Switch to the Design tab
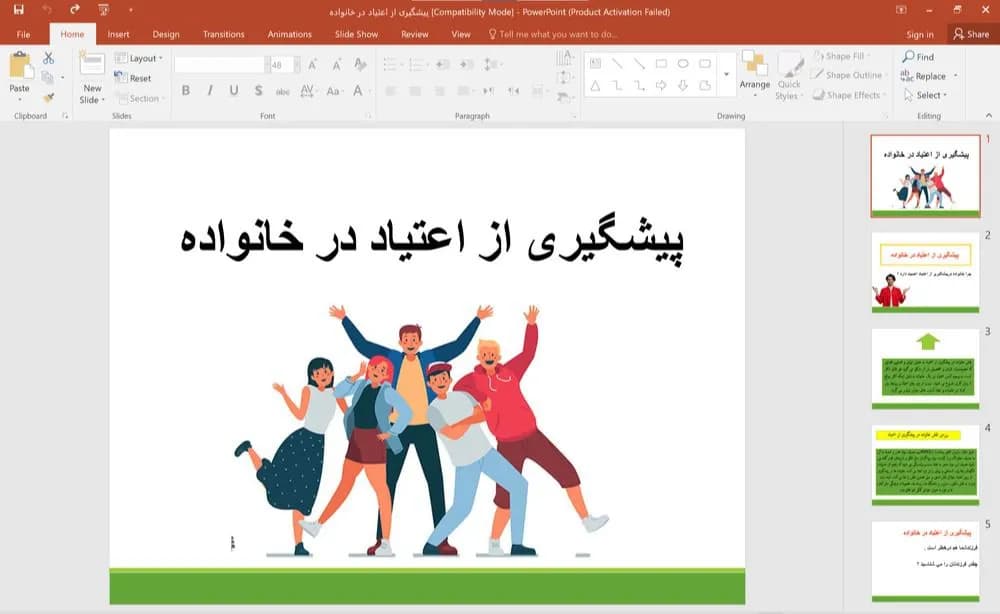This screenshot has height=614, width=1000. 166,34
